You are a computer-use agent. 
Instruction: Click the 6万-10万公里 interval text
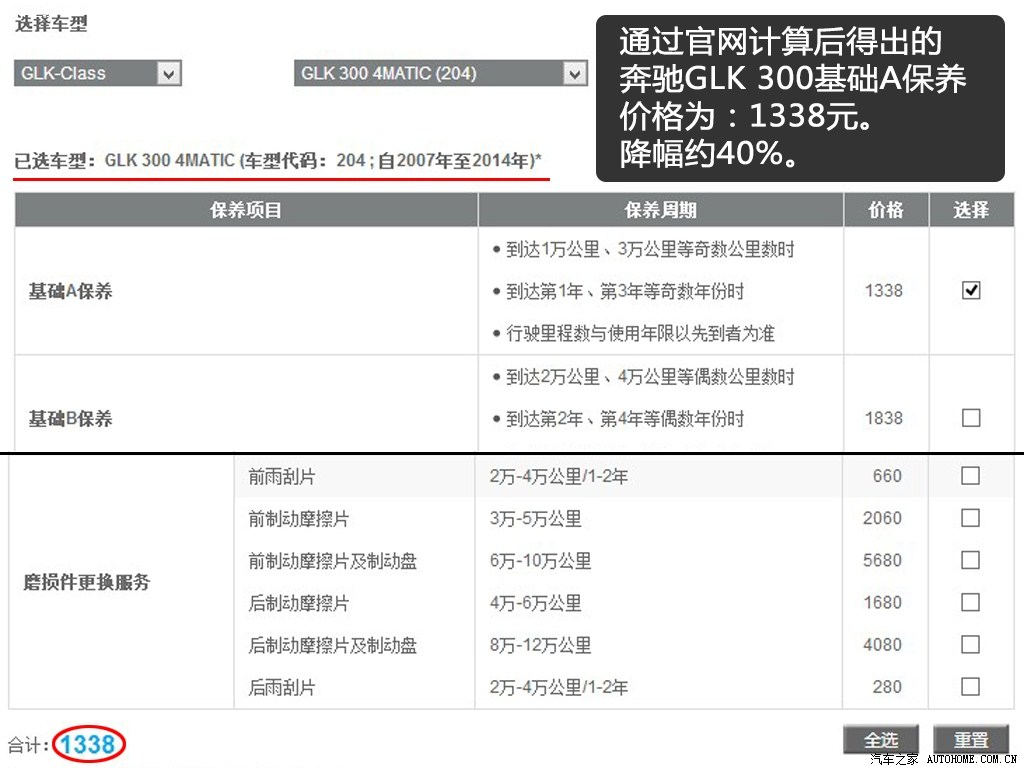coord(541,561)
